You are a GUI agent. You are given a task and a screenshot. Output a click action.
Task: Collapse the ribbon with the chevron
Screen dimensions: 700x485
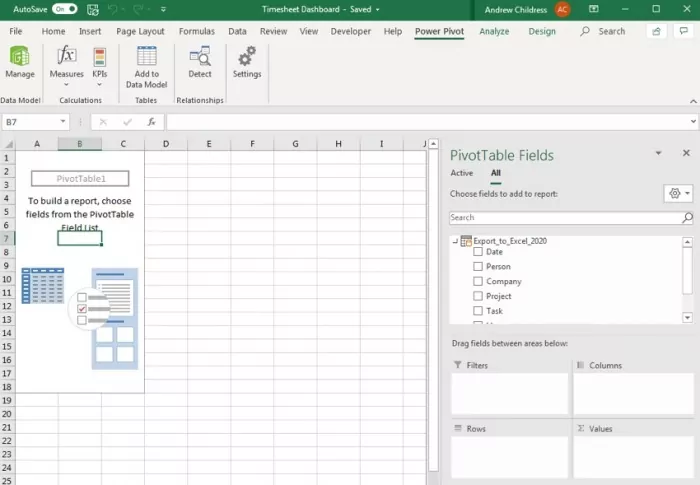coord(693,101)
